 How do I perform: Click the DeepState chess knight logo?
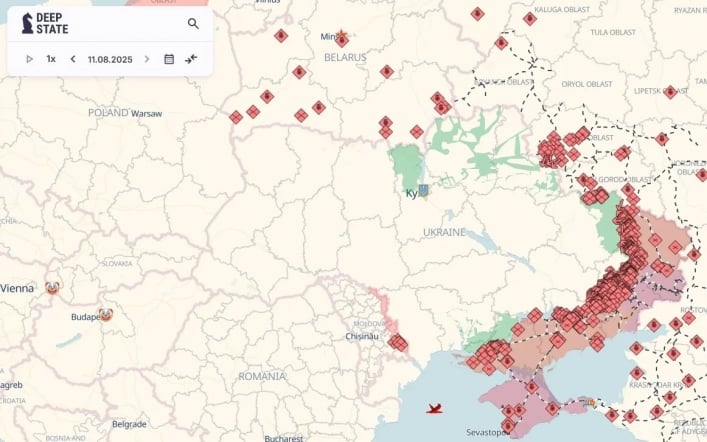[x=28, y=23]
